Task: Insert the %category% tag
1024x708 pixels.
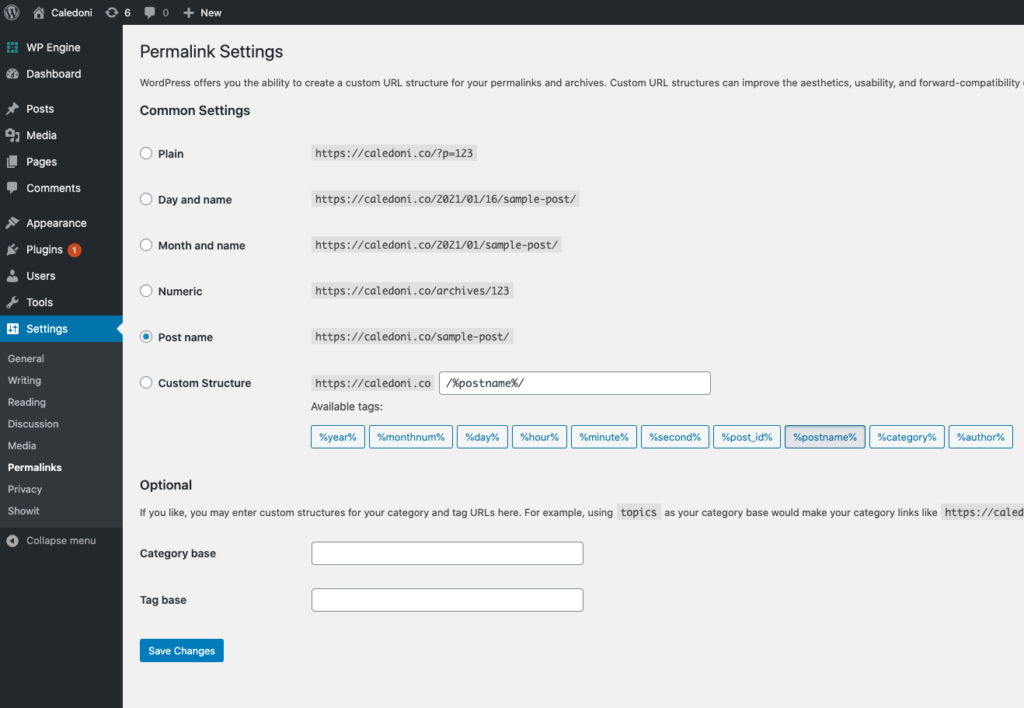Action: point(906,436)
